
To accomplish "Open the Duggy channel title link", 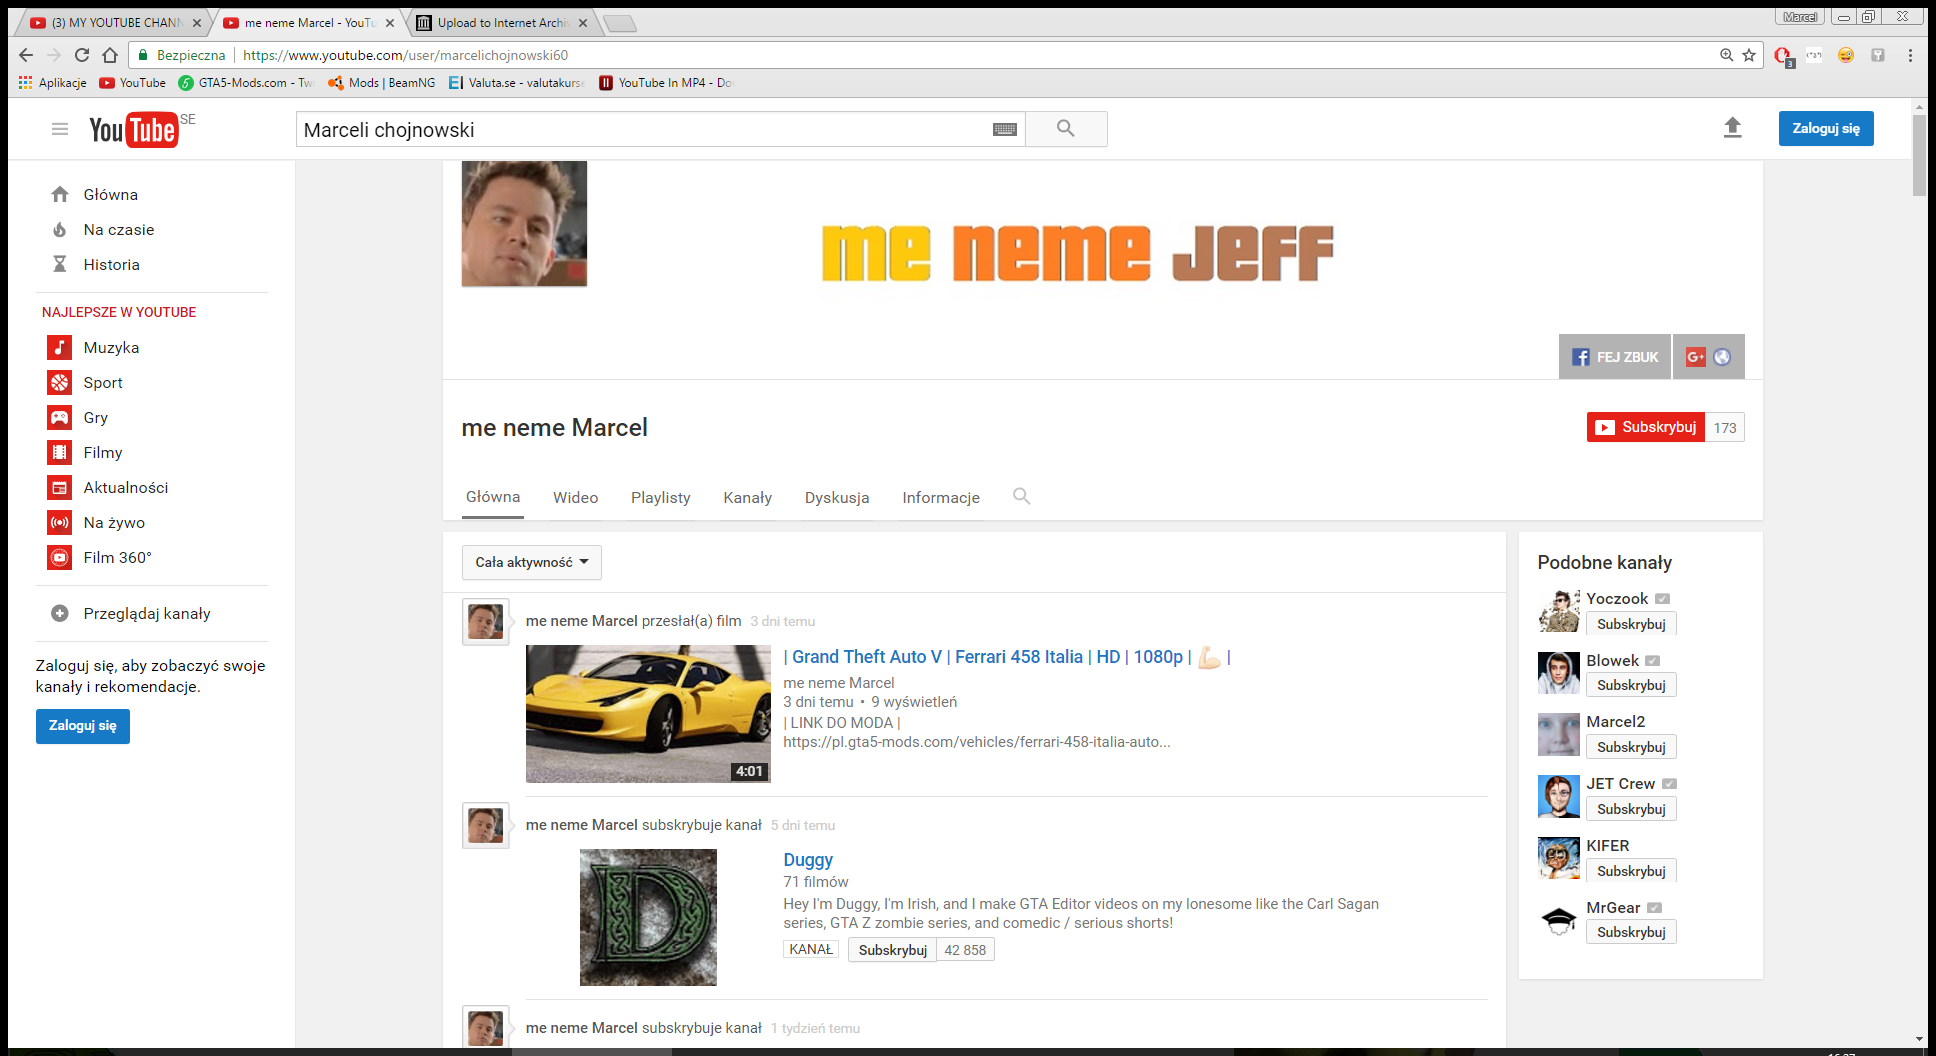I will [x=808, y=860].
